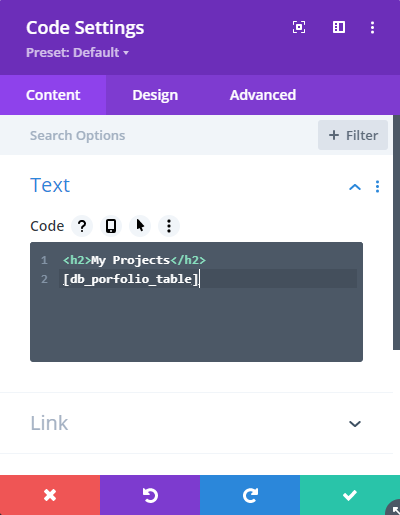
Task: Expand the Link section
Action: tap(355, 424)
